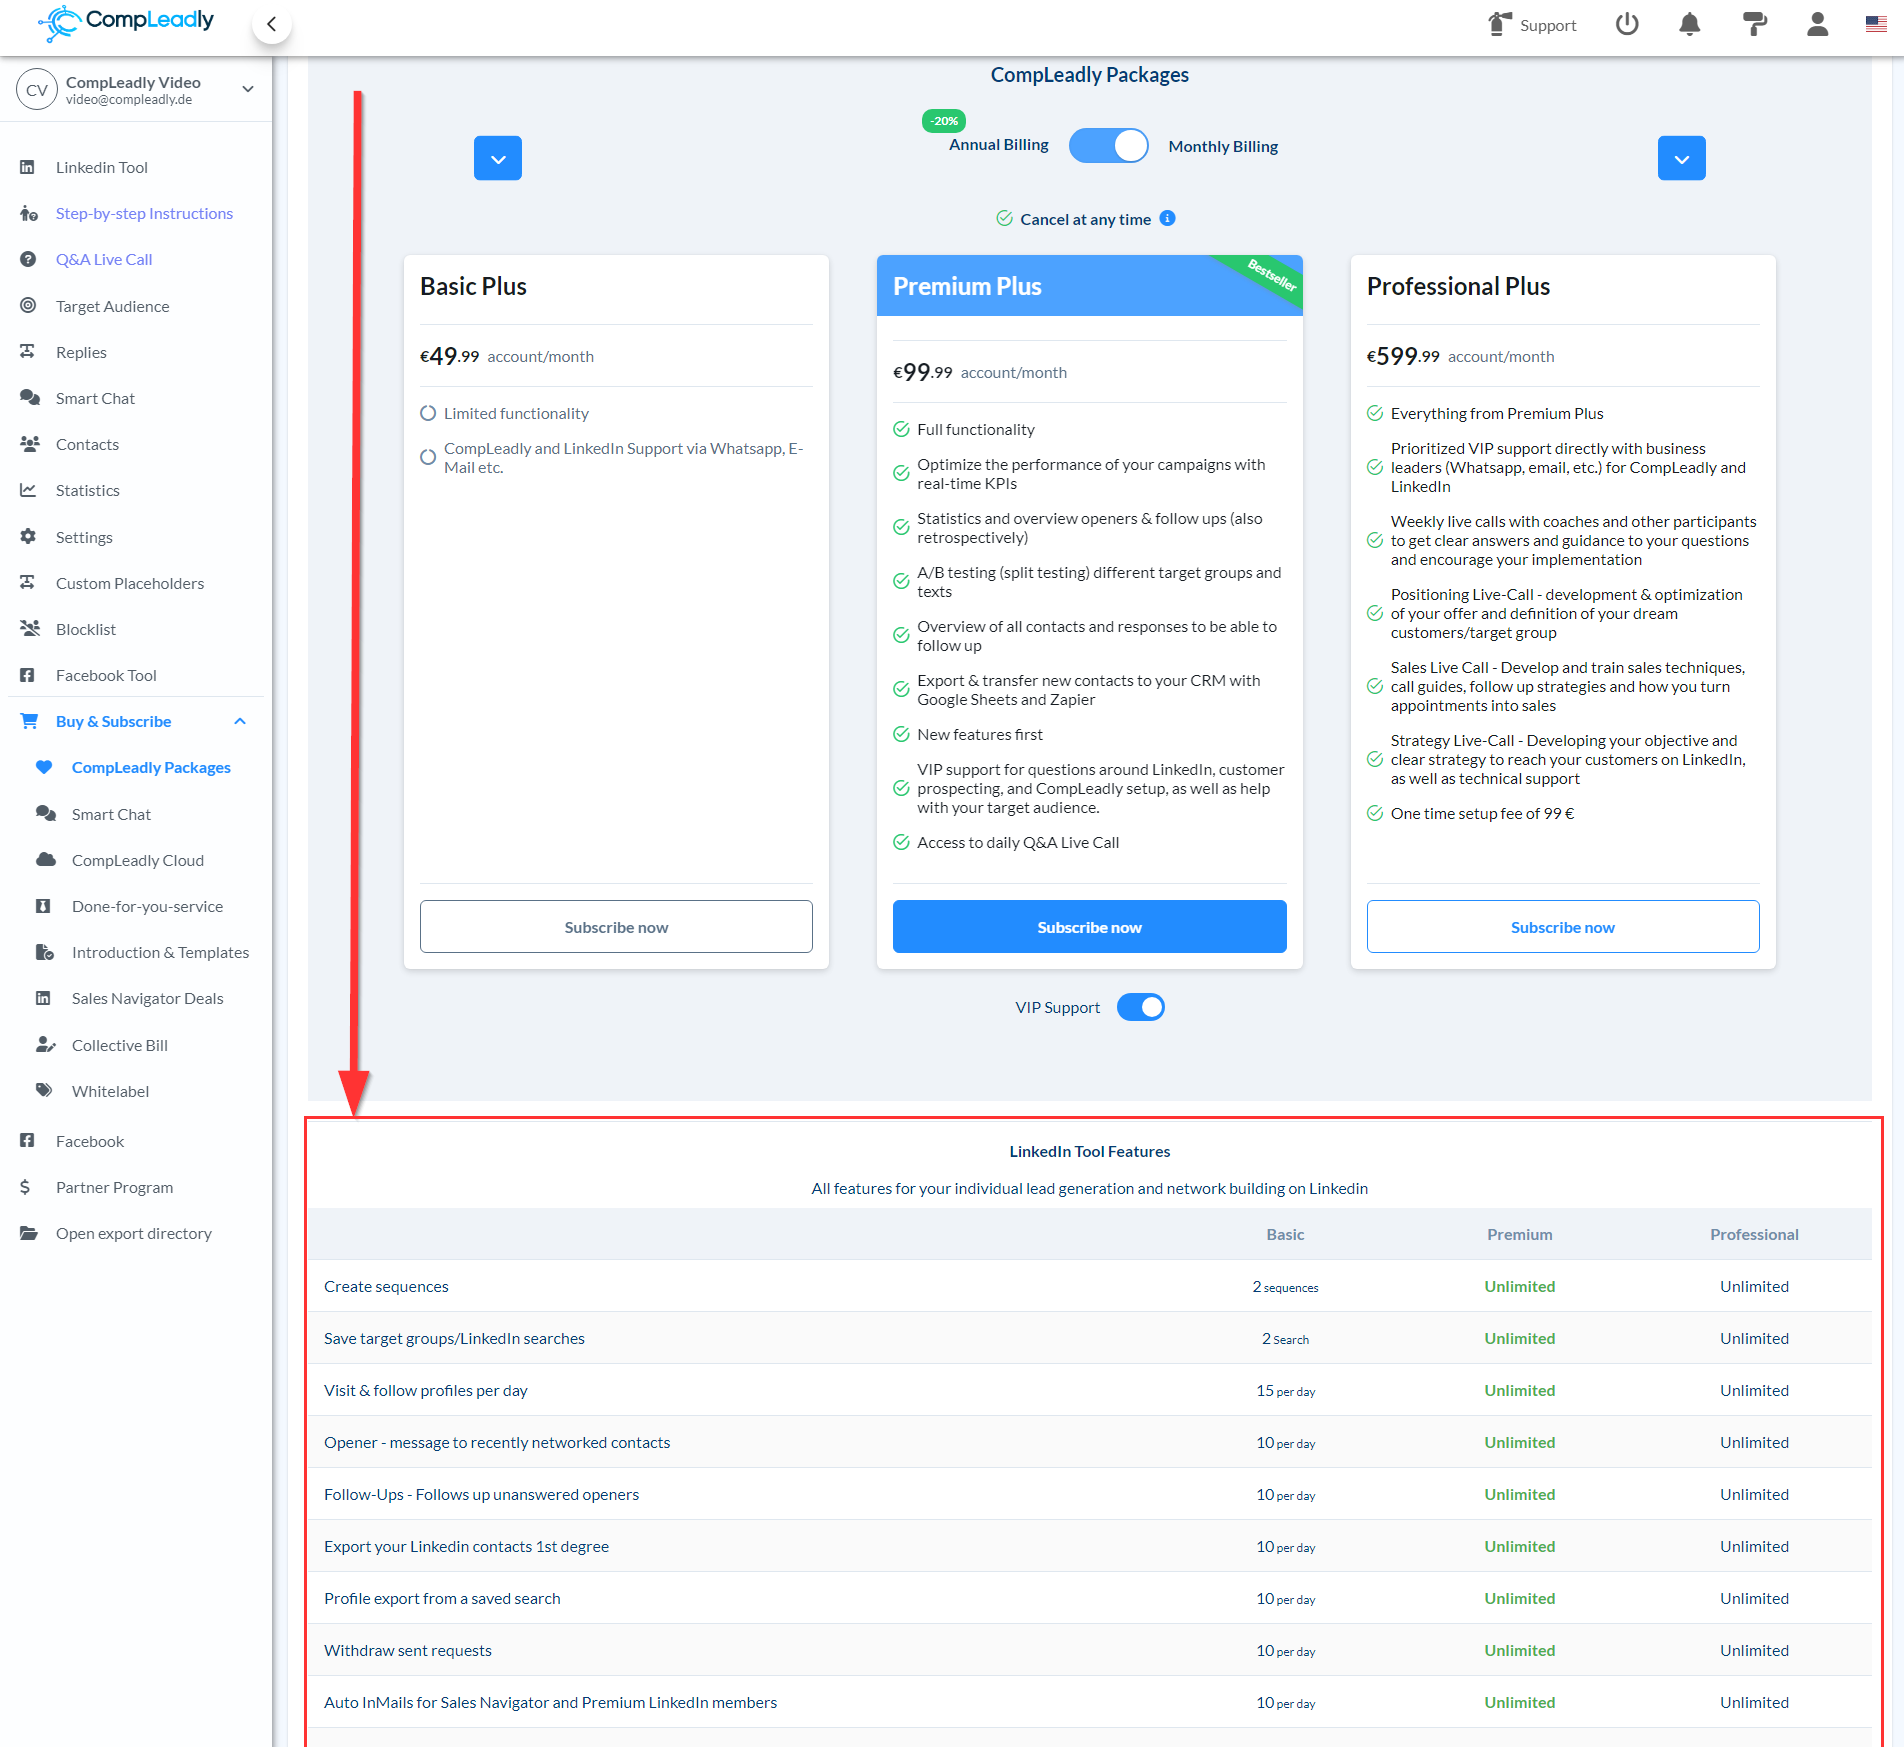The height and width of the screenshot is (1747, 1904).
Task: Toggle the Annual/Monthly Billing switch
Action: click(x=1108, y=146)
